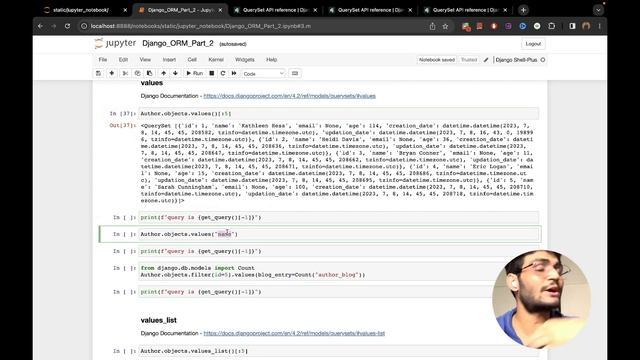Click the selected Author.objects.values("name") cell
Viewport: 640px width, 360px height.
(x=338, y=234)
